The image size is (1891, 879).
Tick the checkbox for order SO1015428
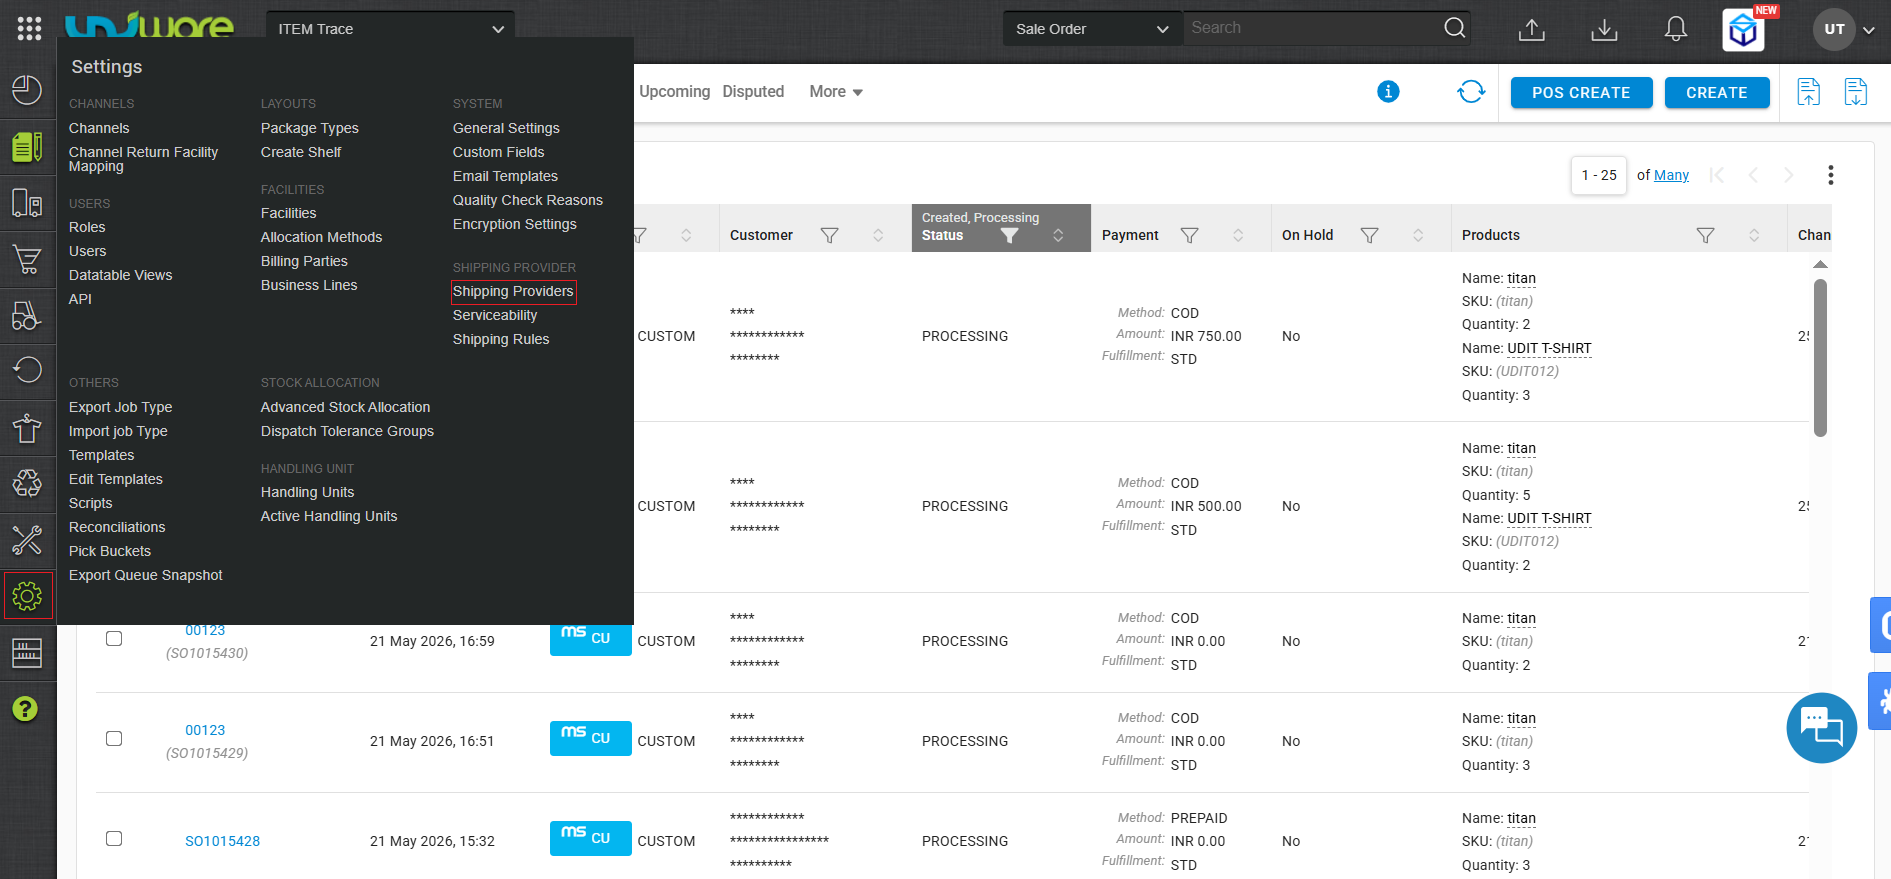tap(114, 838)
